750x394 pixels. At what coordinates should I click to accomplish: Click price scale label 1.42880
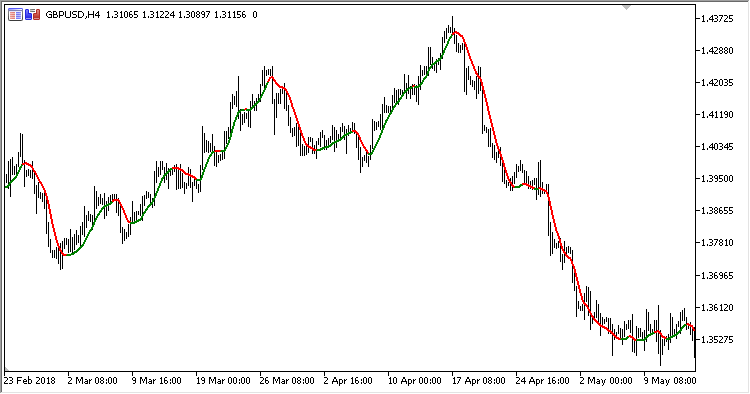(717, 51)
